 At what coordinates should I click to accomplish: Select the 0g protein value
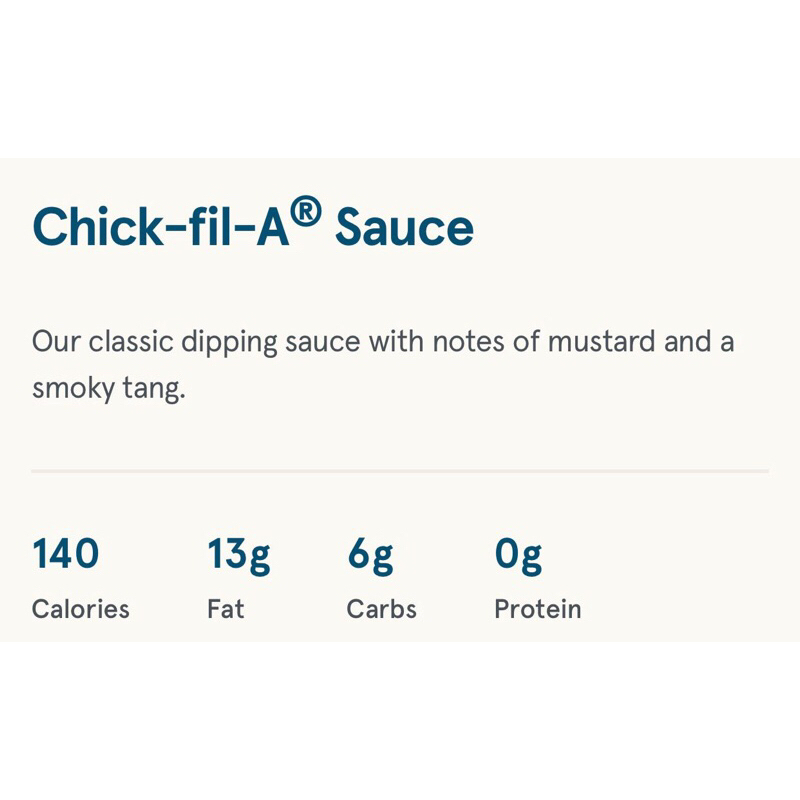(518, 554)
